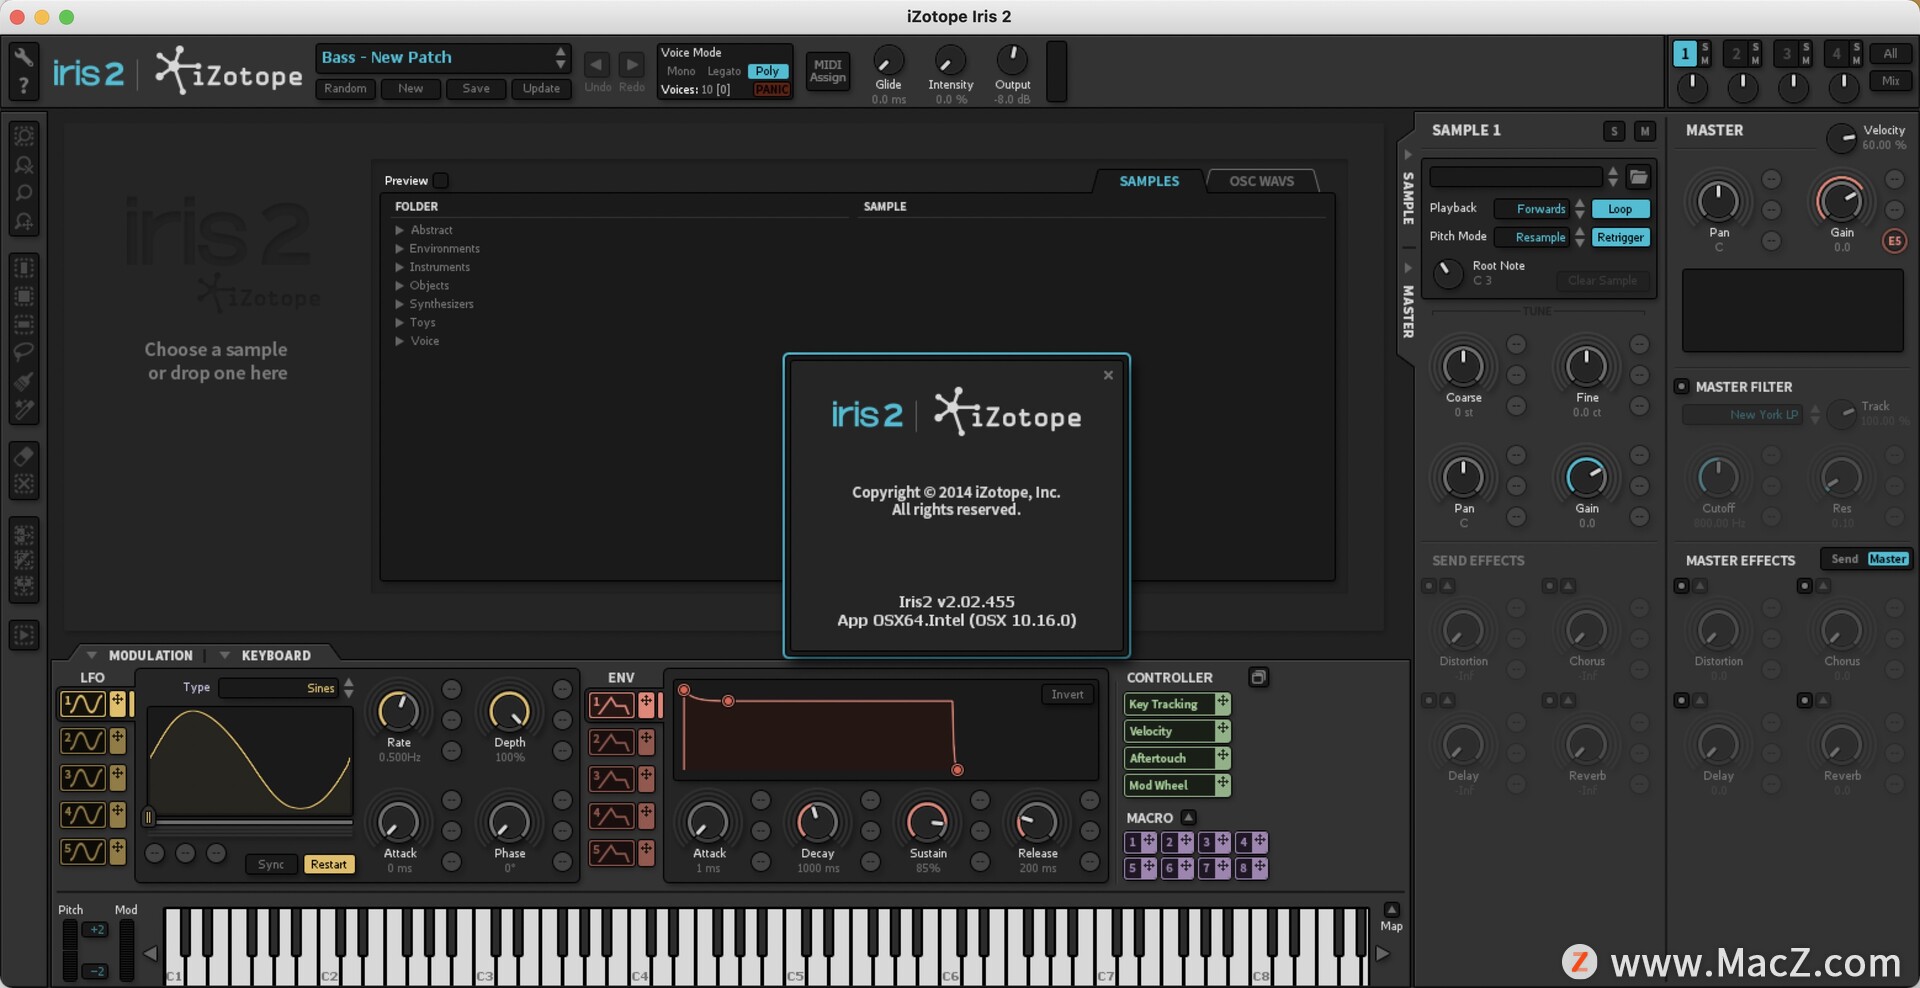Click the Mod wheel slider

coord(127,950)
